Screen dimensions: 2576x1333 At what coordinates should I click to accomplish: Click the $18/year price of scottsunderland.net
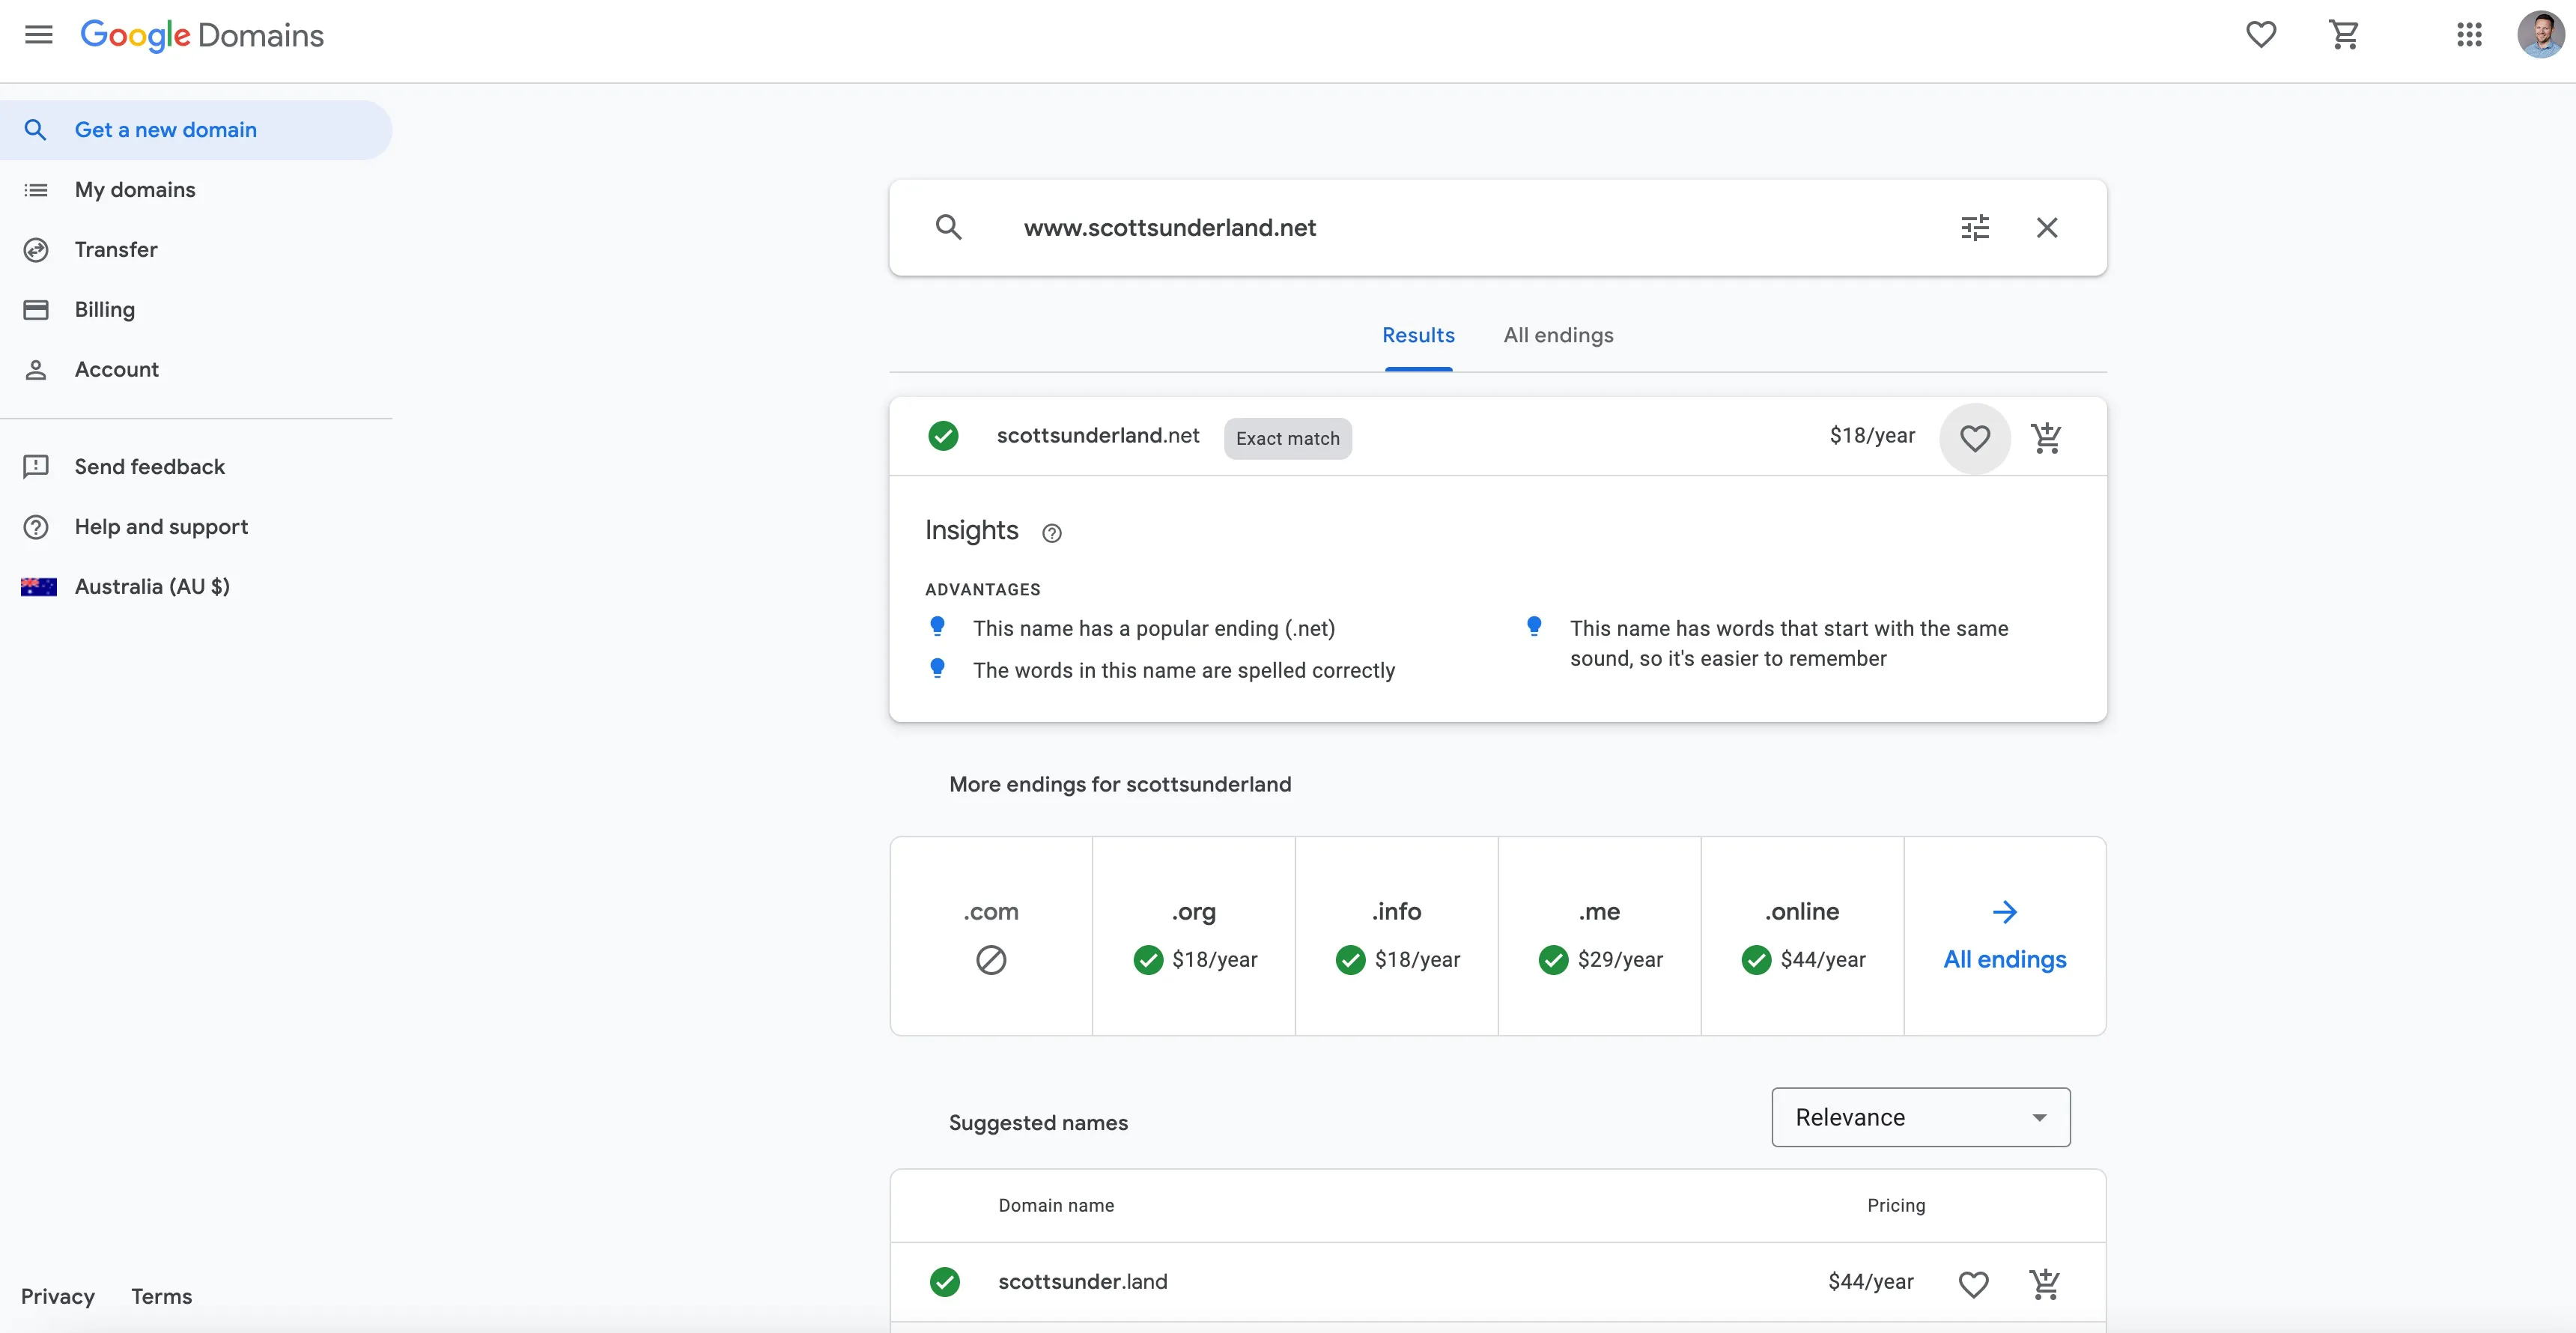pyautogui.click(x=1872, y=436)
